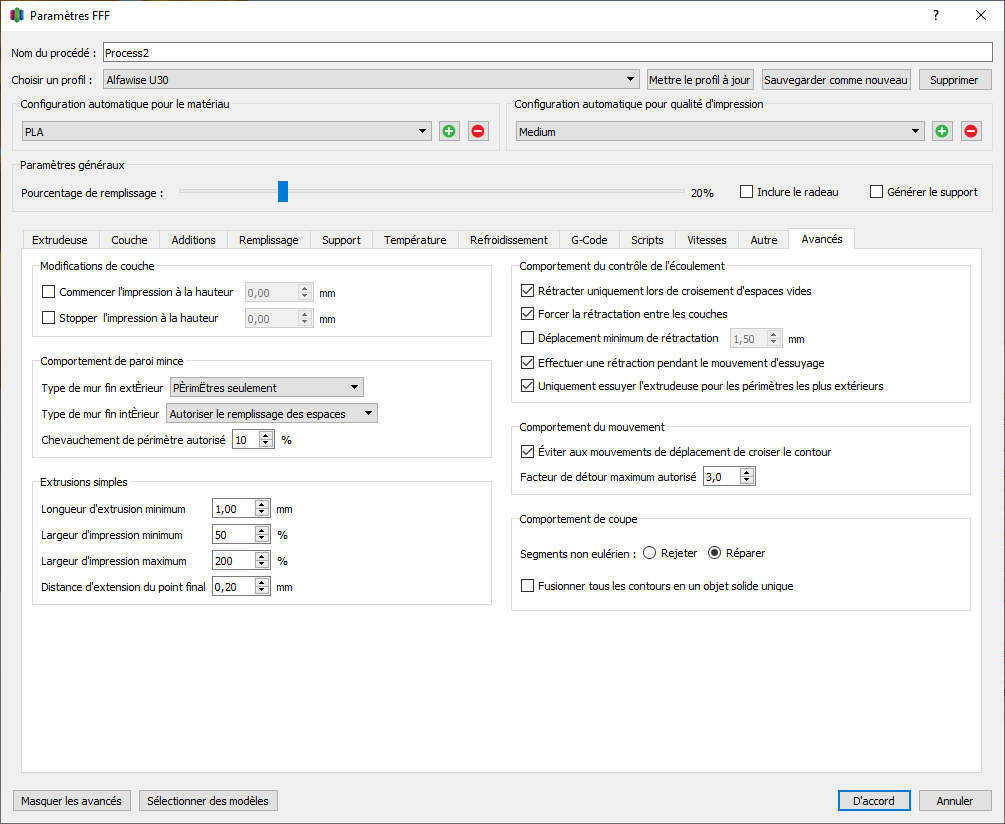Toggle Forcer la rétractation entre les couches
This screenshot has width=1005, height=824.
[x=527, y=314]
